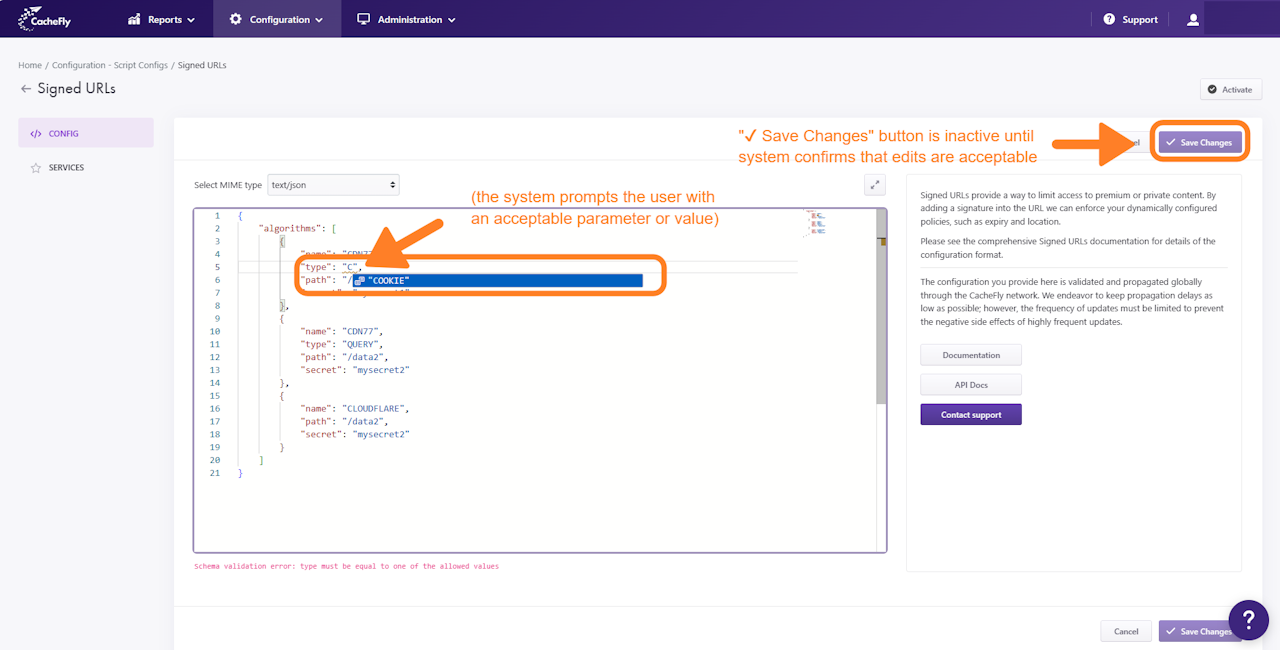Click the bottom Cancel button

coord(1126,631)
